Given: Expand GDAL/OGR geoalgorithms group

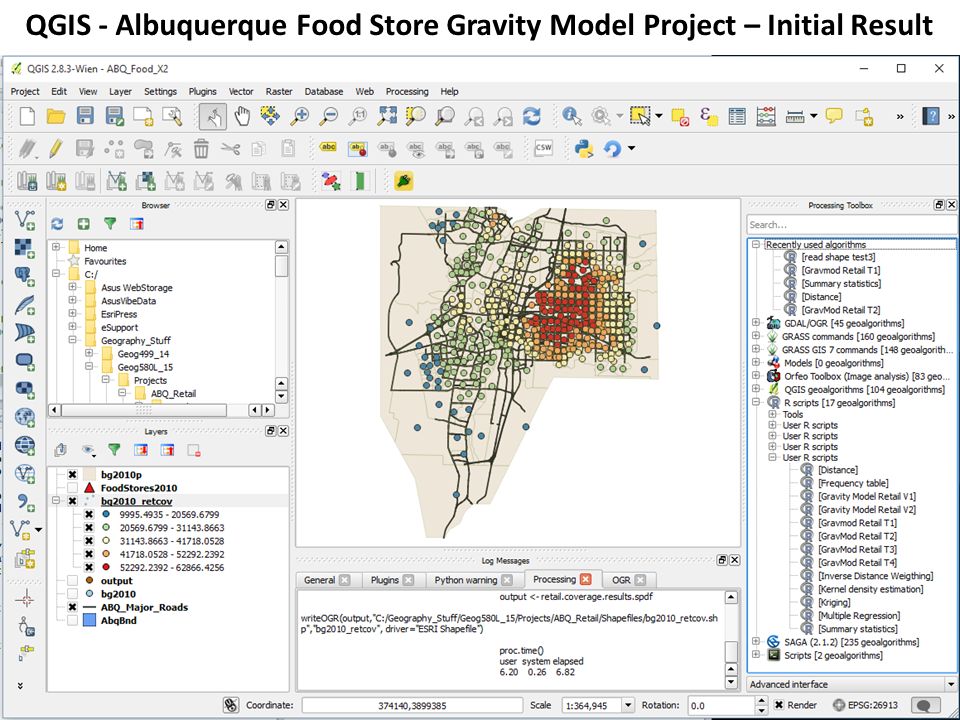Looking at the screenshot, I should tap(756, 323).
